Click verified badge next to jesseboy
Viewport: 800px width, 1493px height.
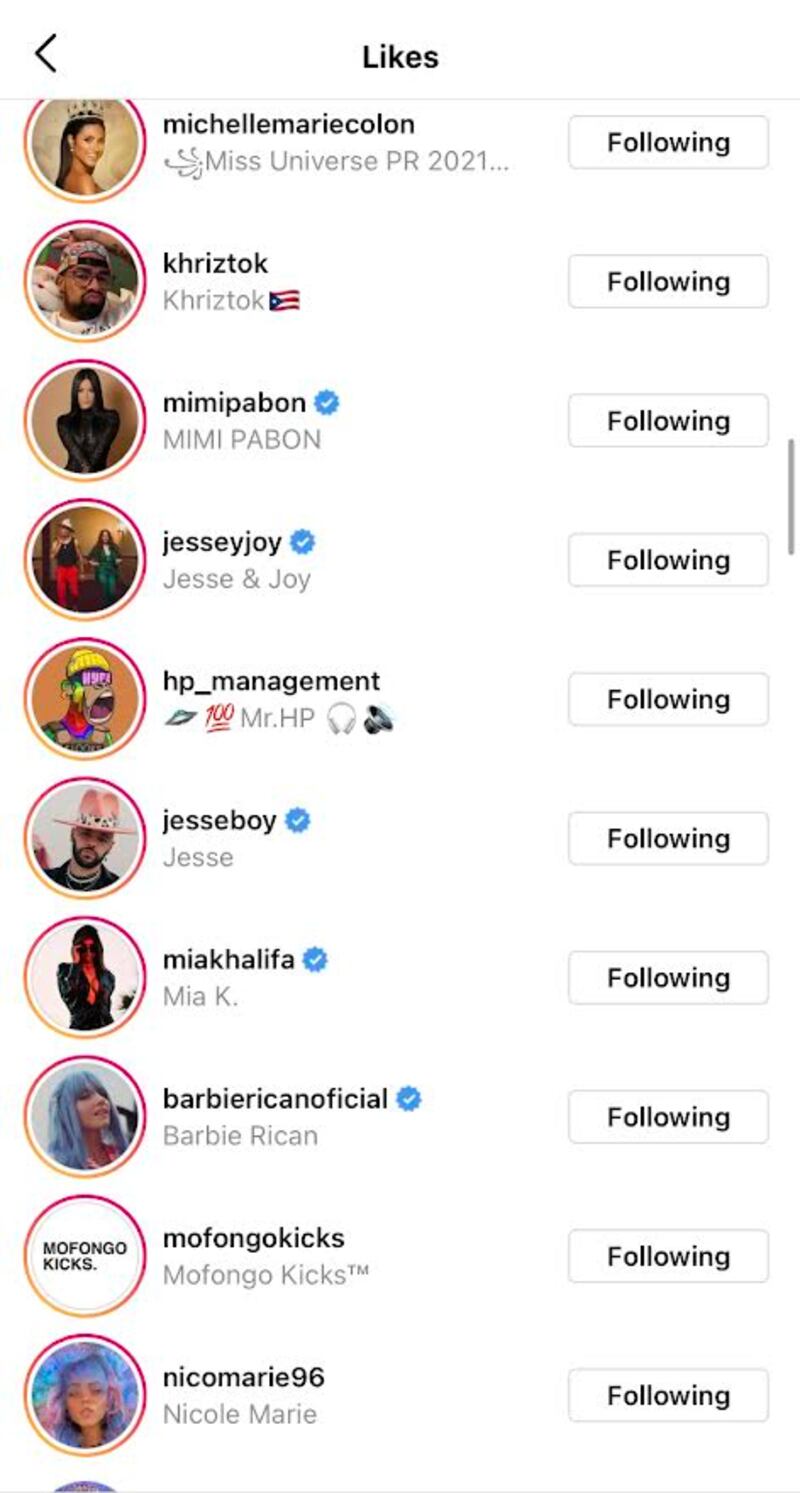click(x=297, y=821)
